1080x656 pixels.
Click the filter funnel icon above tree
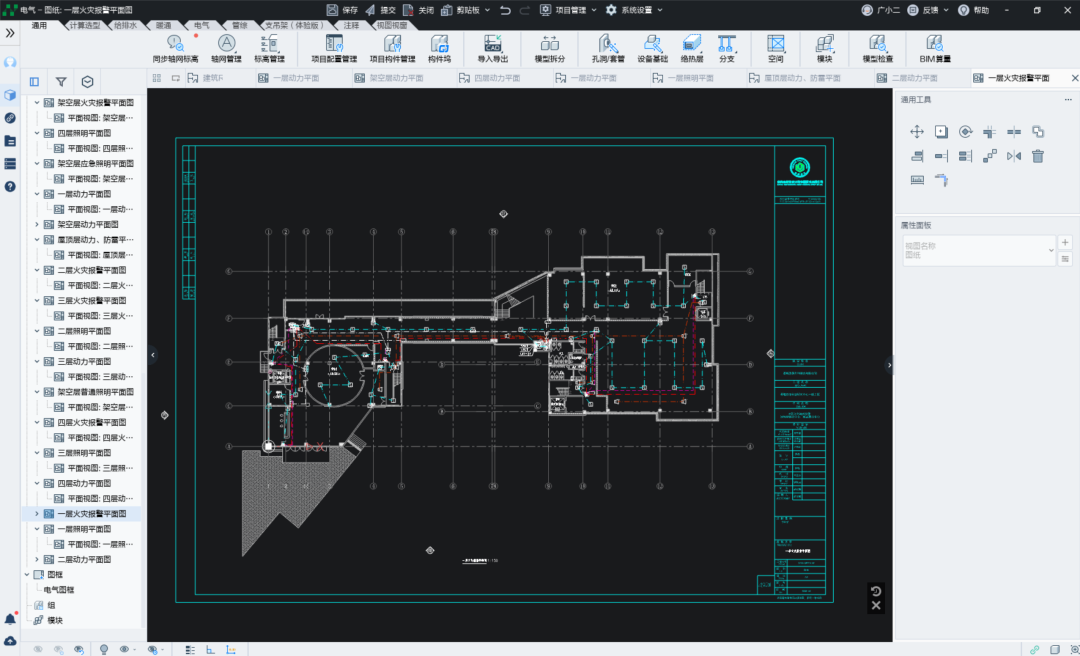61,82
